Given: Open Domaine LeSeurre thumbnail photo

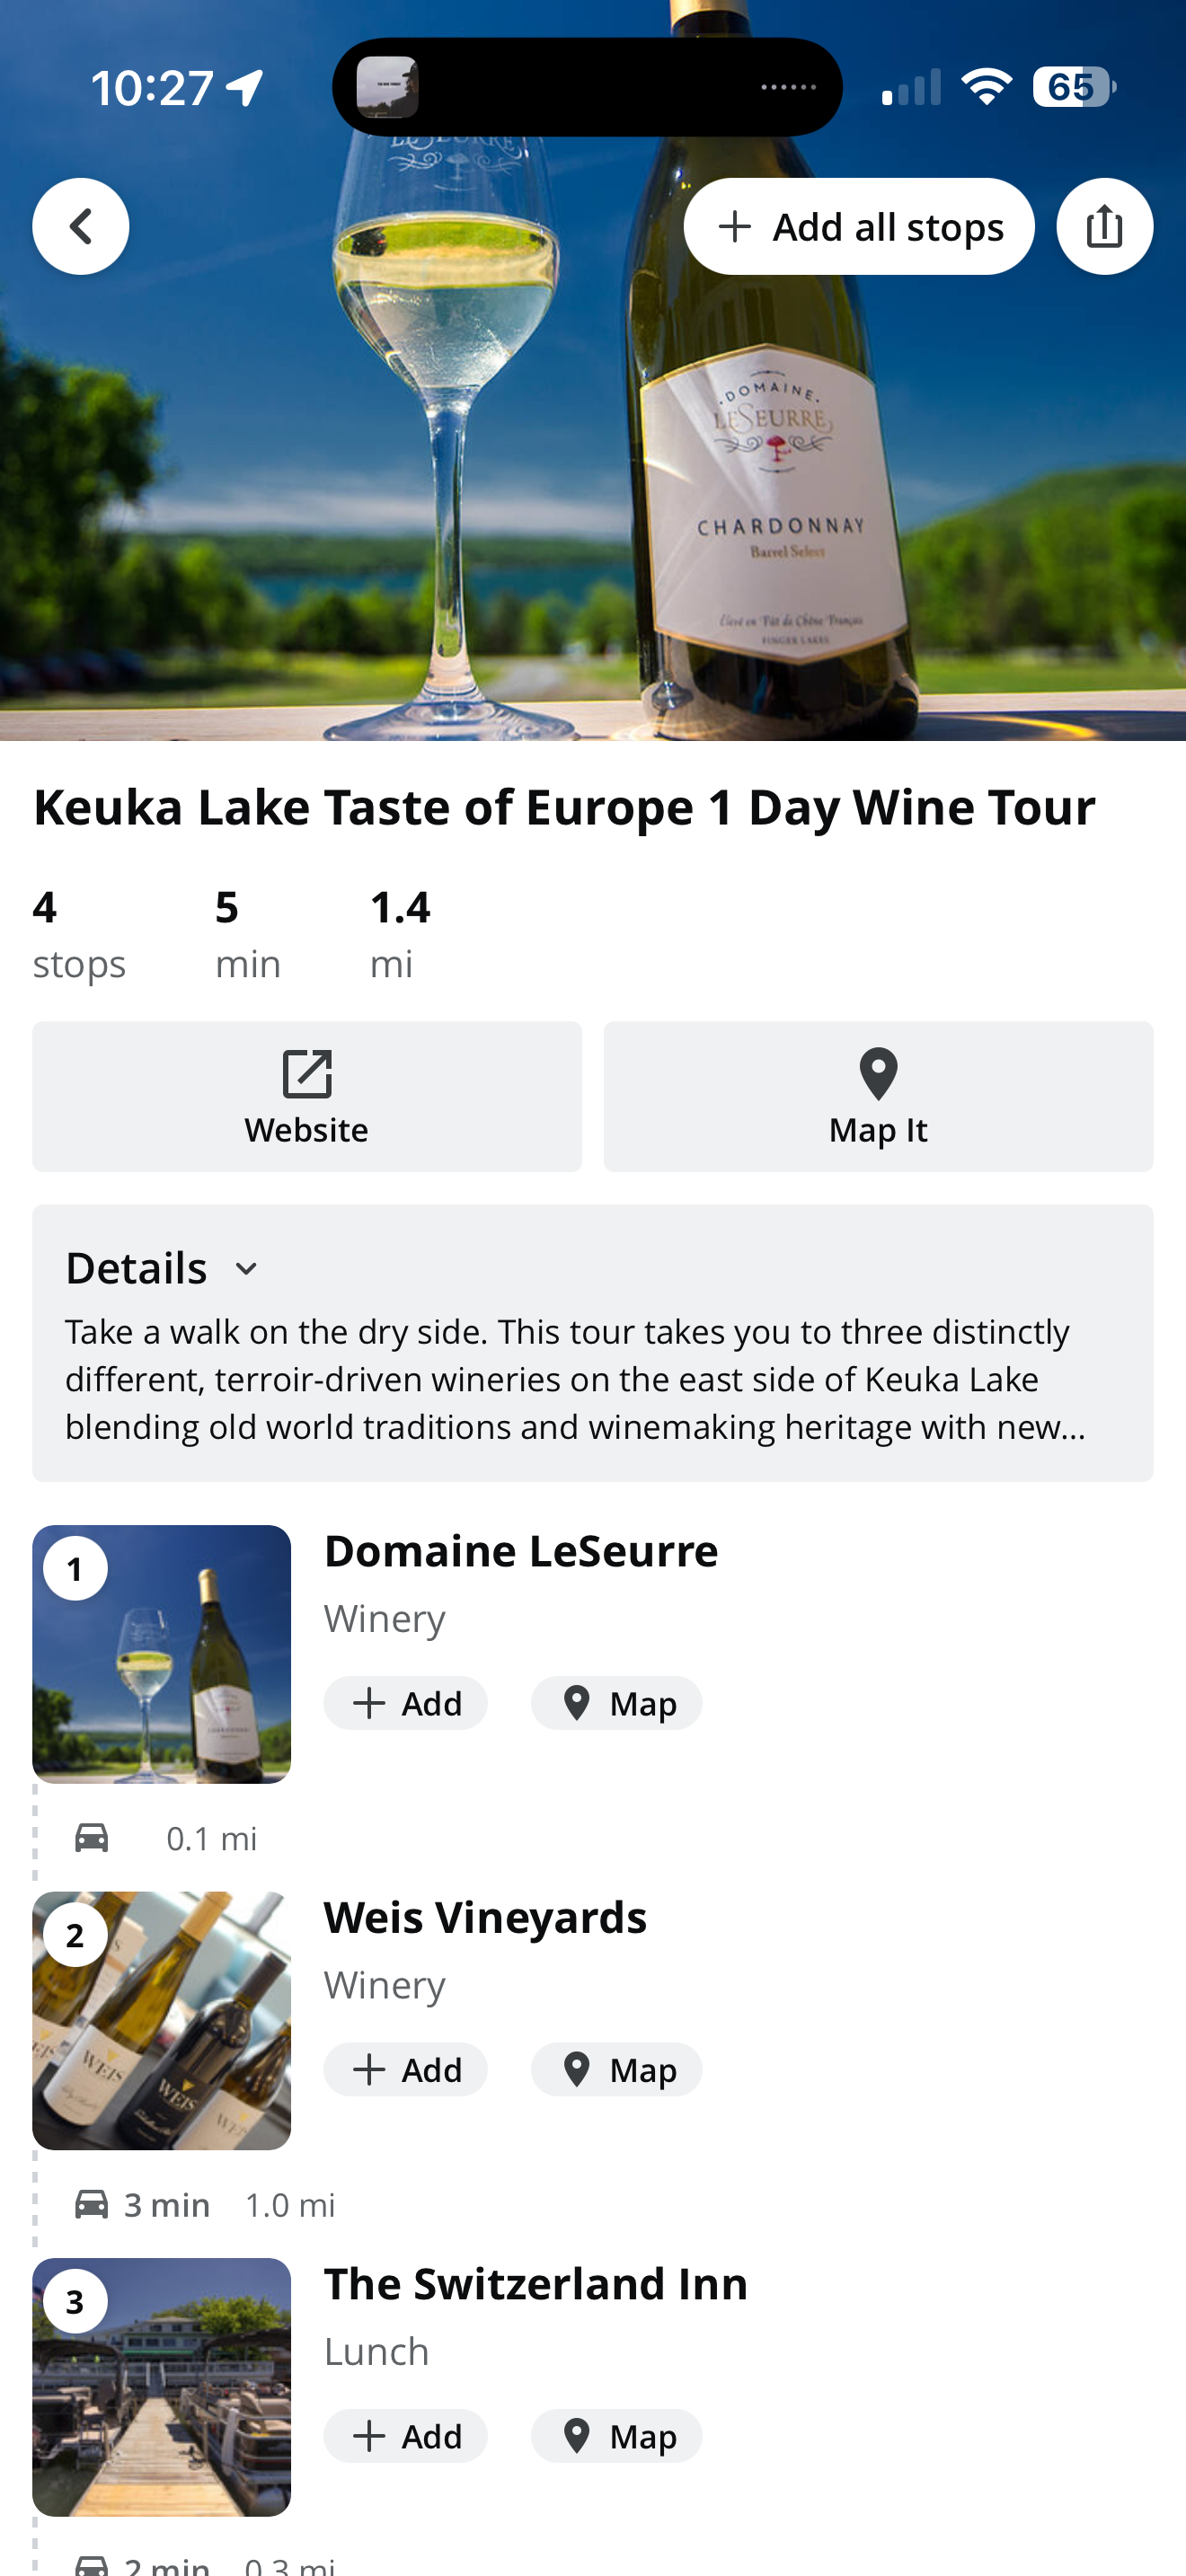Looking at the screenshot, I should pyautogui.click(x=161, y=1654).
